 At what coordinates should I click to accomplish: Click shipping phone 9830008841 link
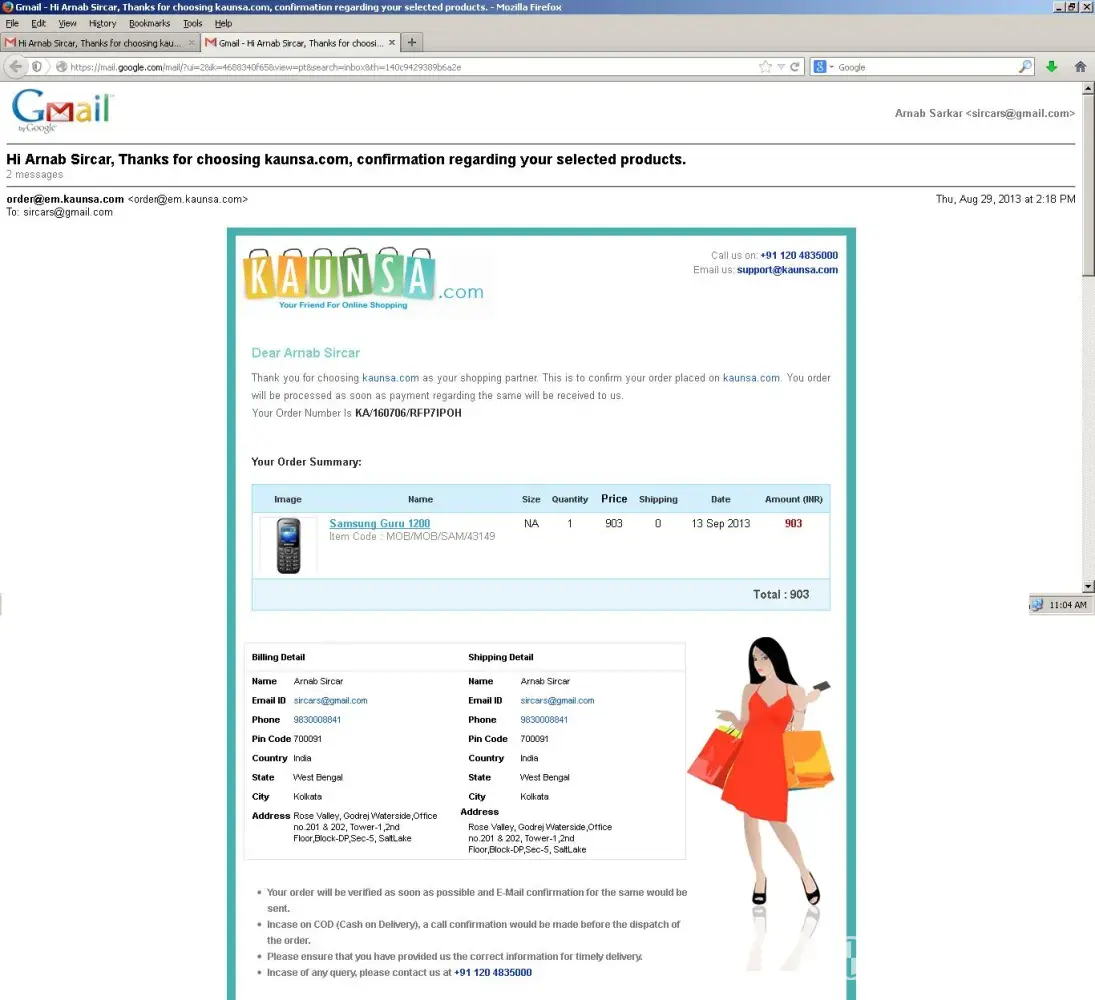click(x=544, y=719)
